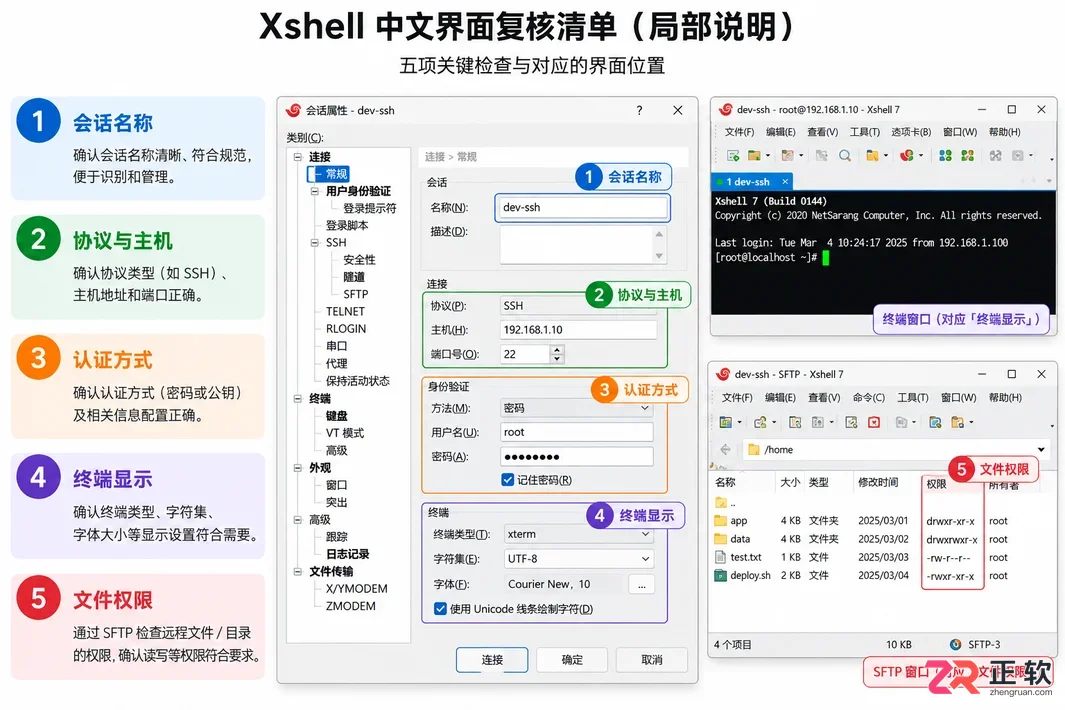
Task: Click the '...' font browse button
Action: [642, 584]
